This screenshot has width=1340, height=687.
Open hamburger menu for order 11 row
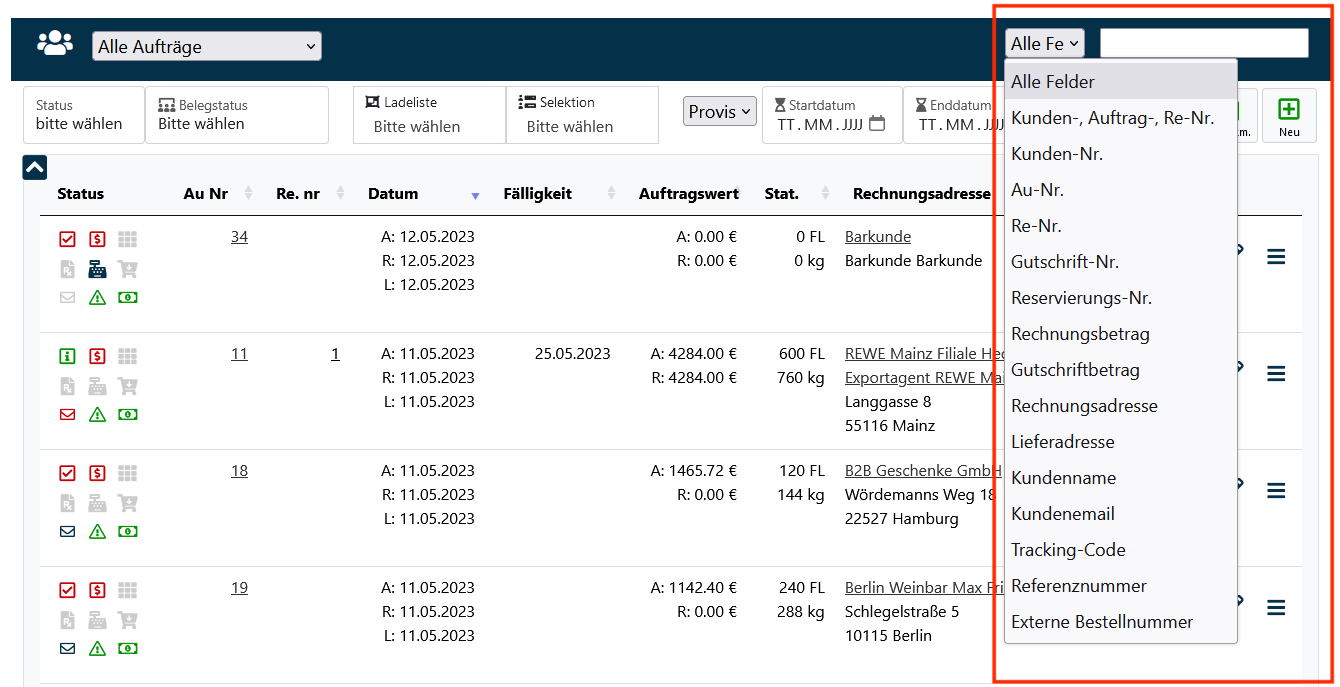pyautogui.click(x=1275, y=373)
